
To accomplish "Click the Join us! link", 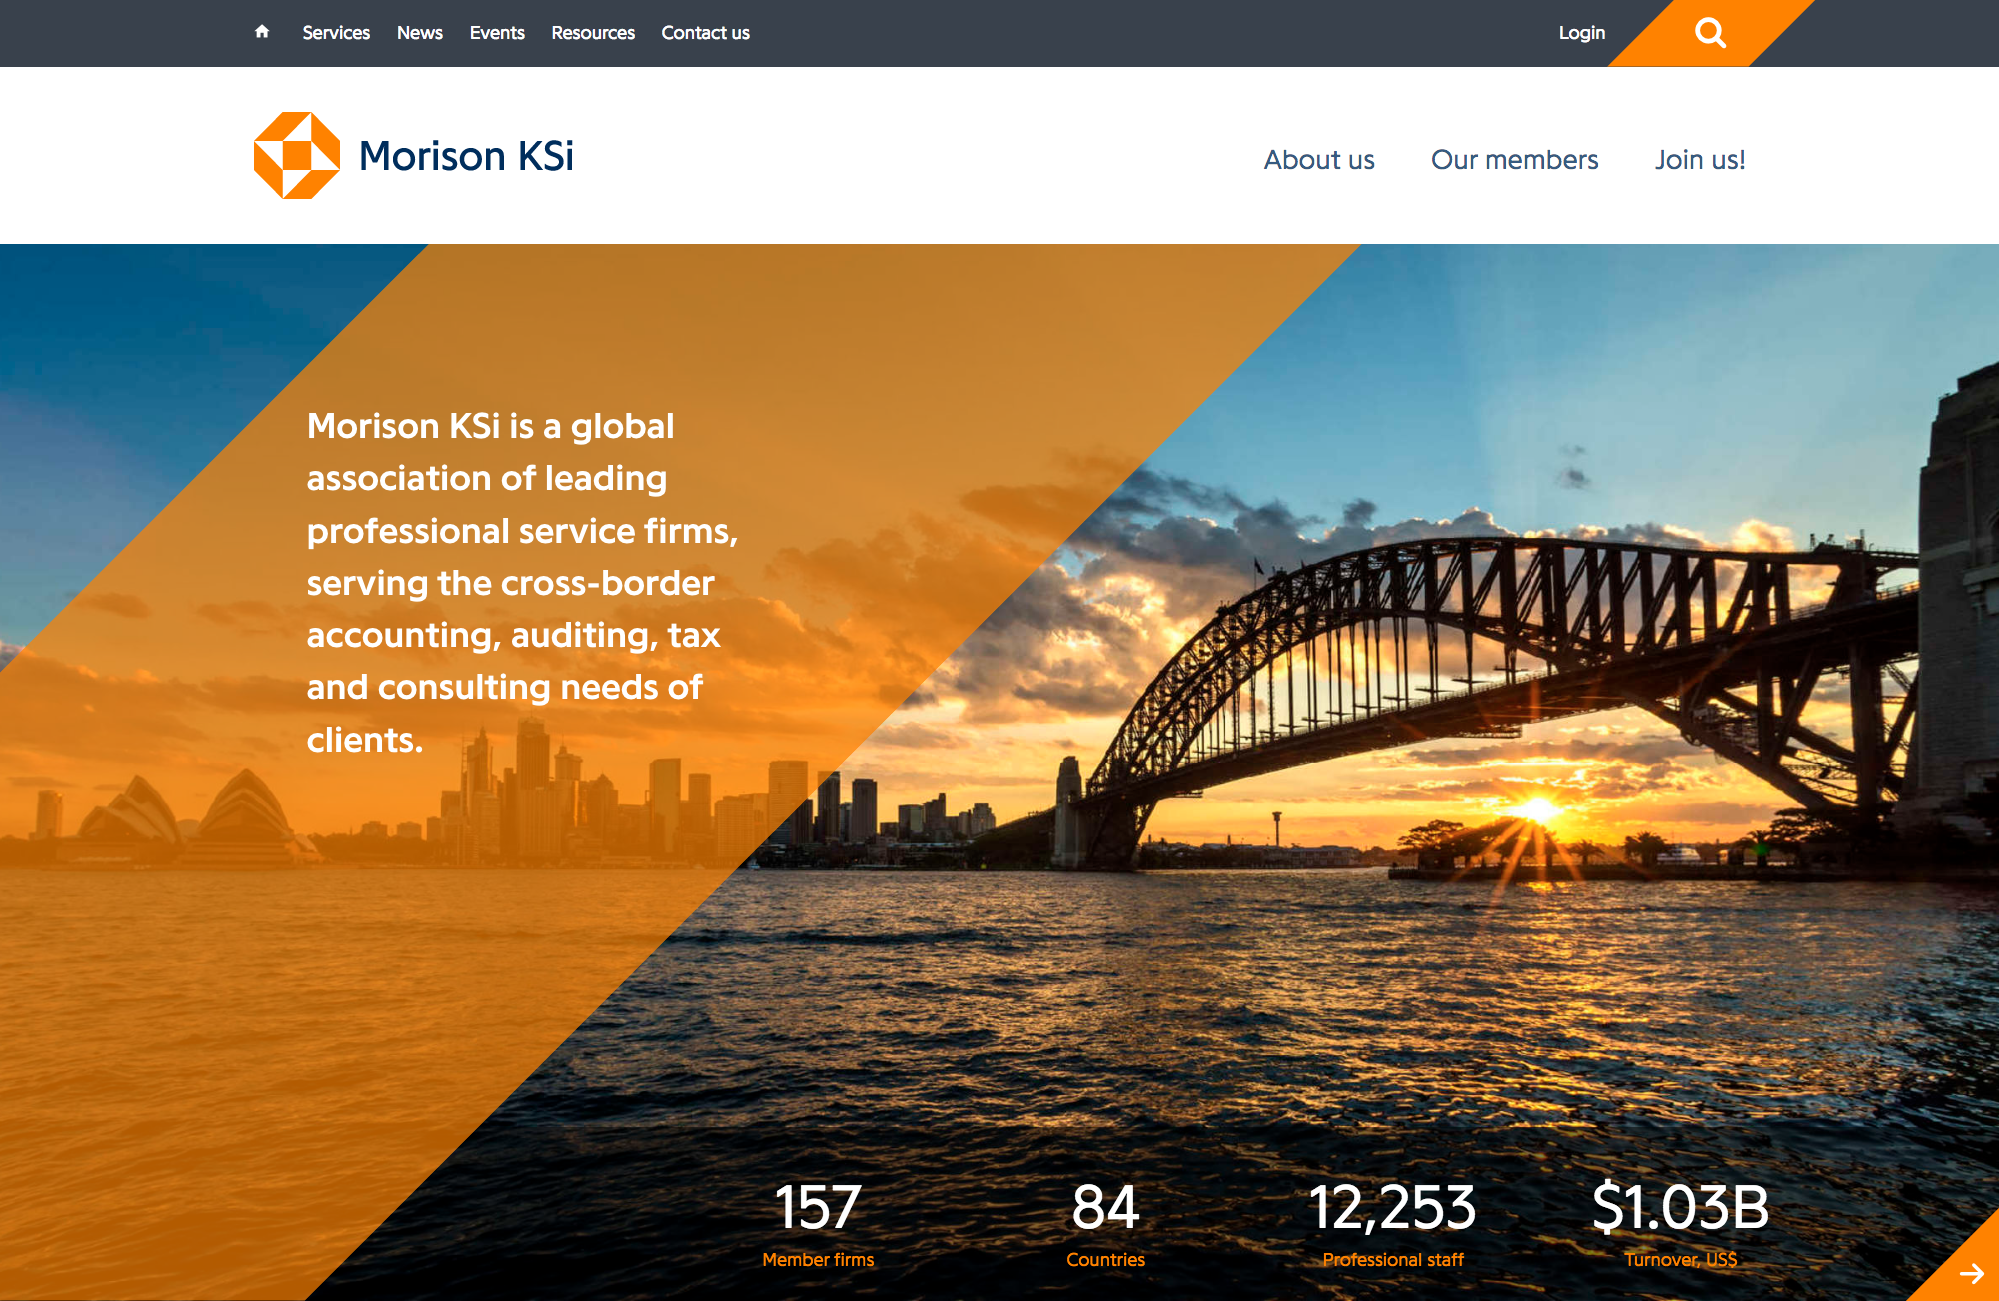I will tap(1700, 160).
